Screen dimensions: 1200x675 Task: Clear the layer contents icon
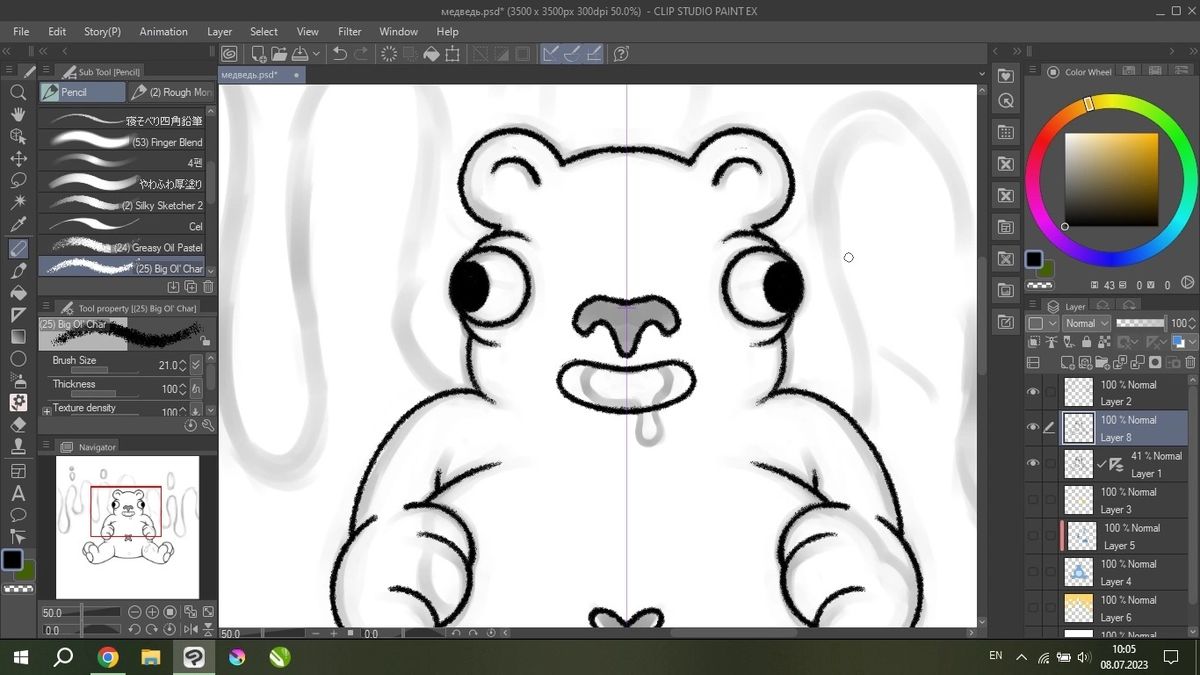[x=388, y=54]
